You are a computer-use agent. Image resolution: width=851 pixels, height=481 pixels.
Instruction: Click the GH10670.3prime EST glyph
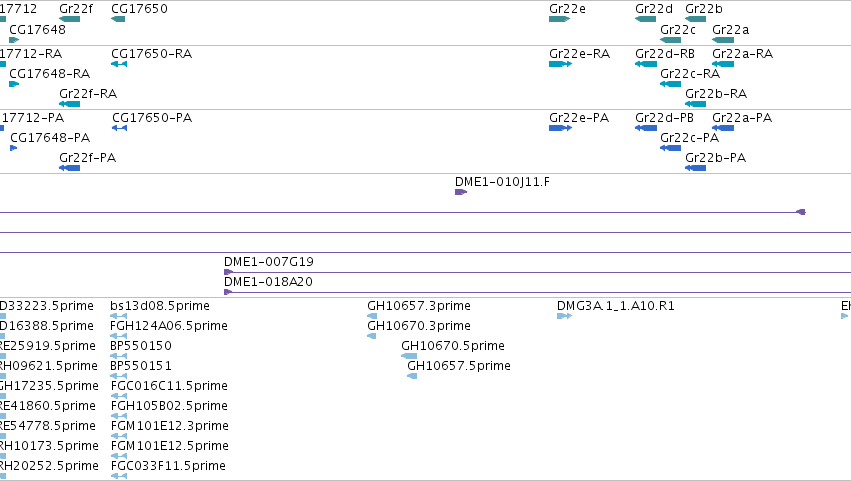coord(372,336)
